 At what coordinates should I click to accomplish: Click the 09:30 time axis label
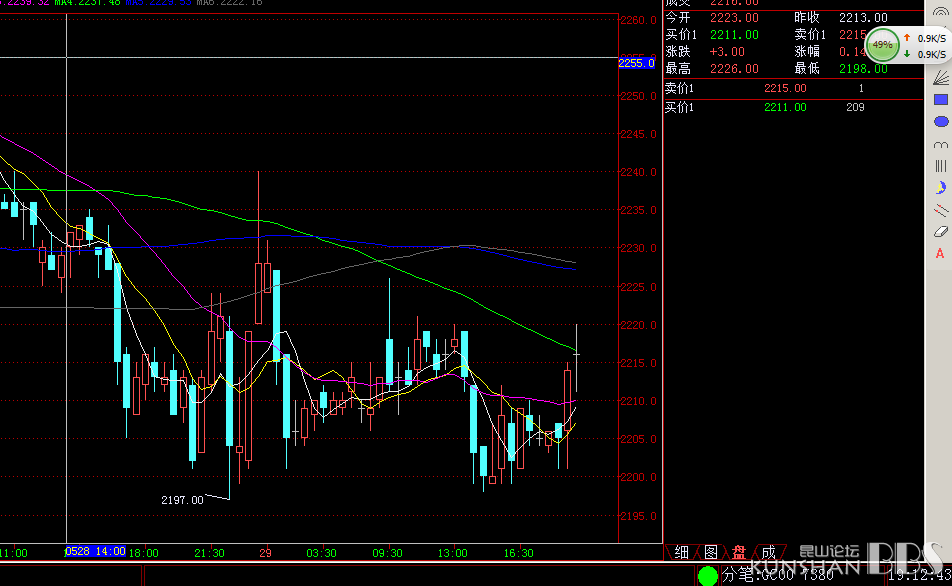pos(387,553)
